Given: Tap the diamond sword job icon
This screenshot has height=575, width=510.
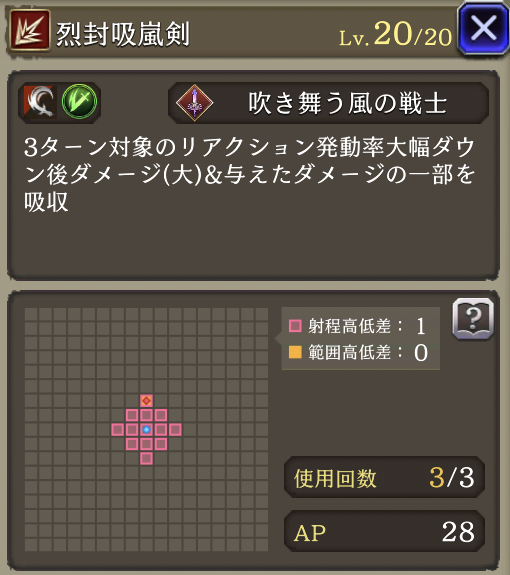Looking at the screenshot, I should 194,103.
